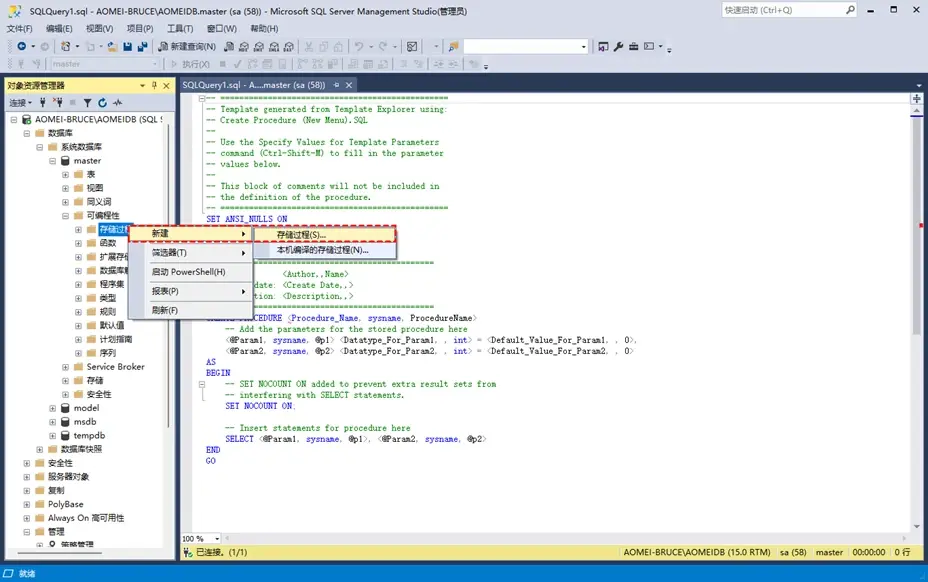This screenshot has height=582, width=928.
Task: Select 启动 PowerShell(H) in the context menu
Action: pyautogui.click(x=191, y=272)
